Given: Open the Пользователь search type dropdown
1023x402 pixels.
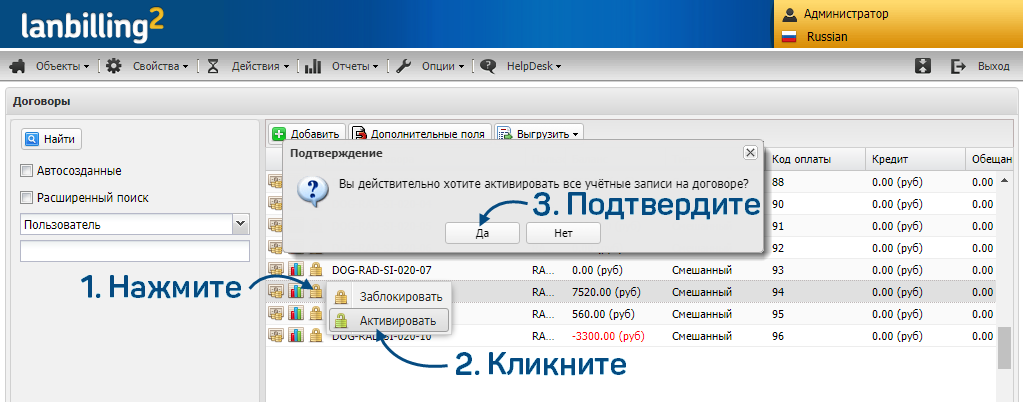Looking at the screenshot, I should [241, 224].
